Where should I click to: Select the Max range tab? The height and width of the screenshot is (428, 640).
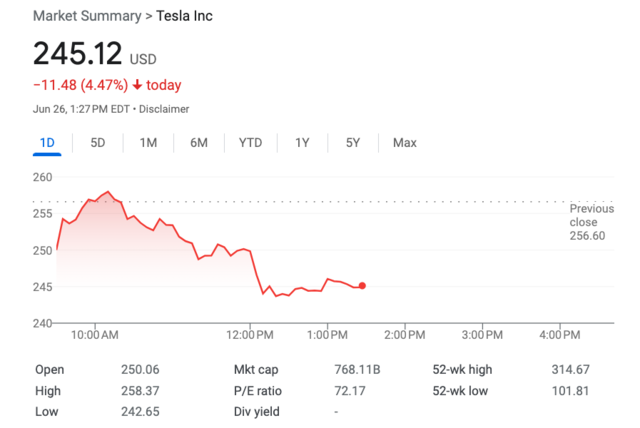tap(404, 142)
